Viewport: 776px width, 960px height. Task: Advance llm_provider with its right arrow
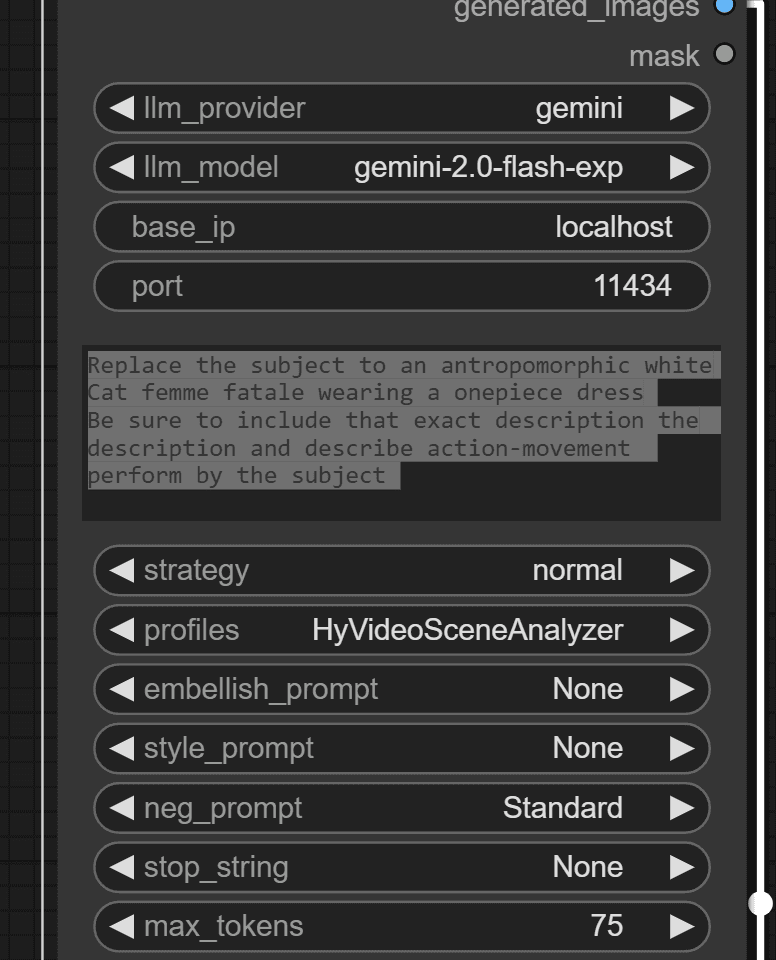(684, 108)
